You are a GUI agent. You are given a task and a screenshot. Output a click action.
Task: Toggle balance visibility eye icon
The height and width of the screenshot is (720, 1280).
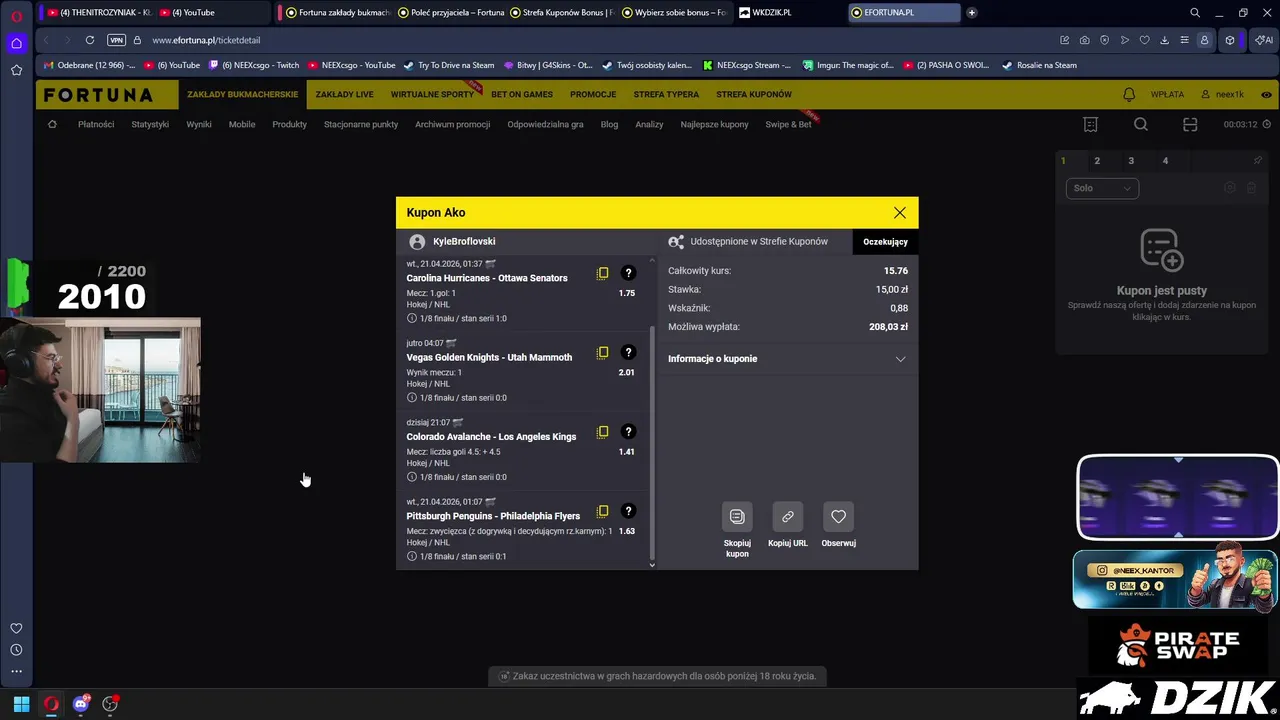pyautogui.click(x=1266, y=94)
